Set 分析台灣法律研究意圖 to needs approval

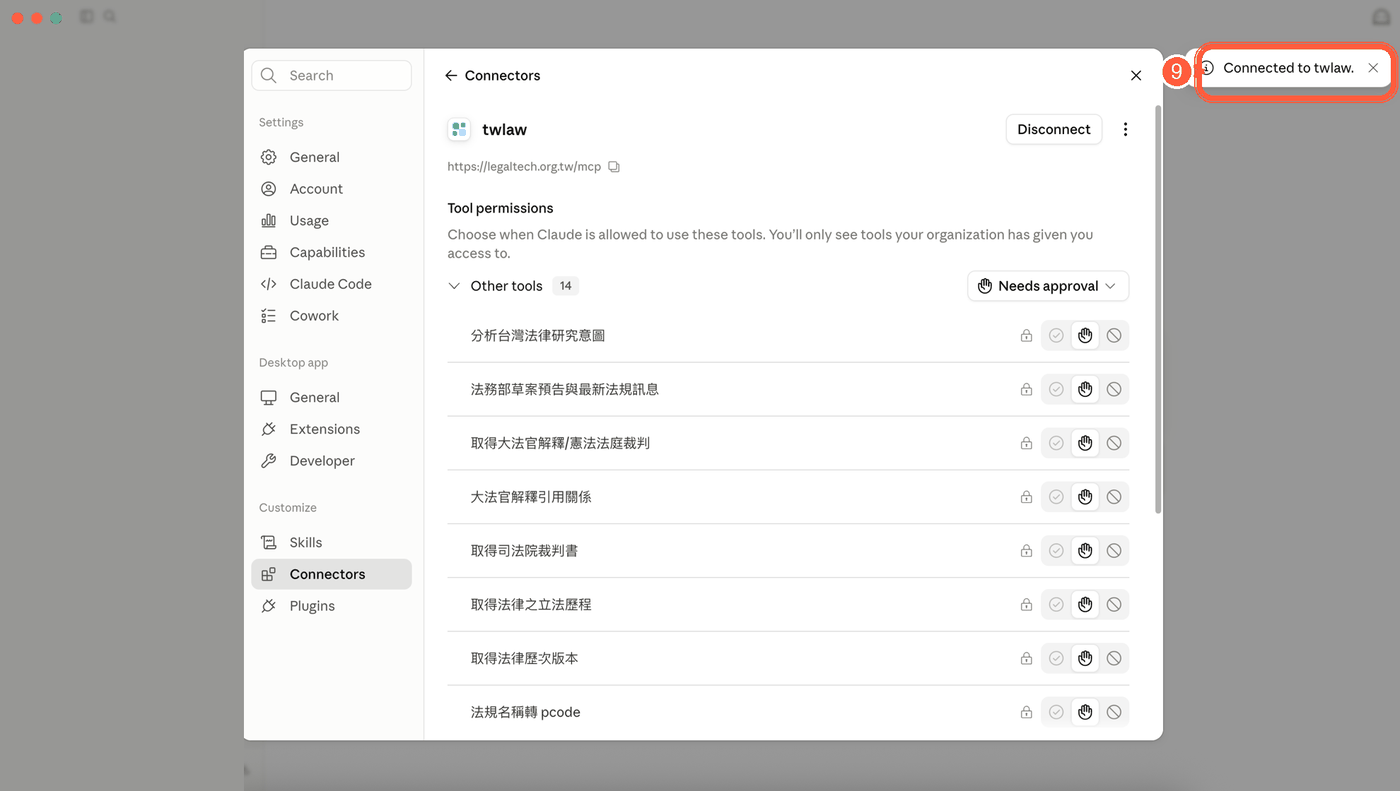point(1085,336)
